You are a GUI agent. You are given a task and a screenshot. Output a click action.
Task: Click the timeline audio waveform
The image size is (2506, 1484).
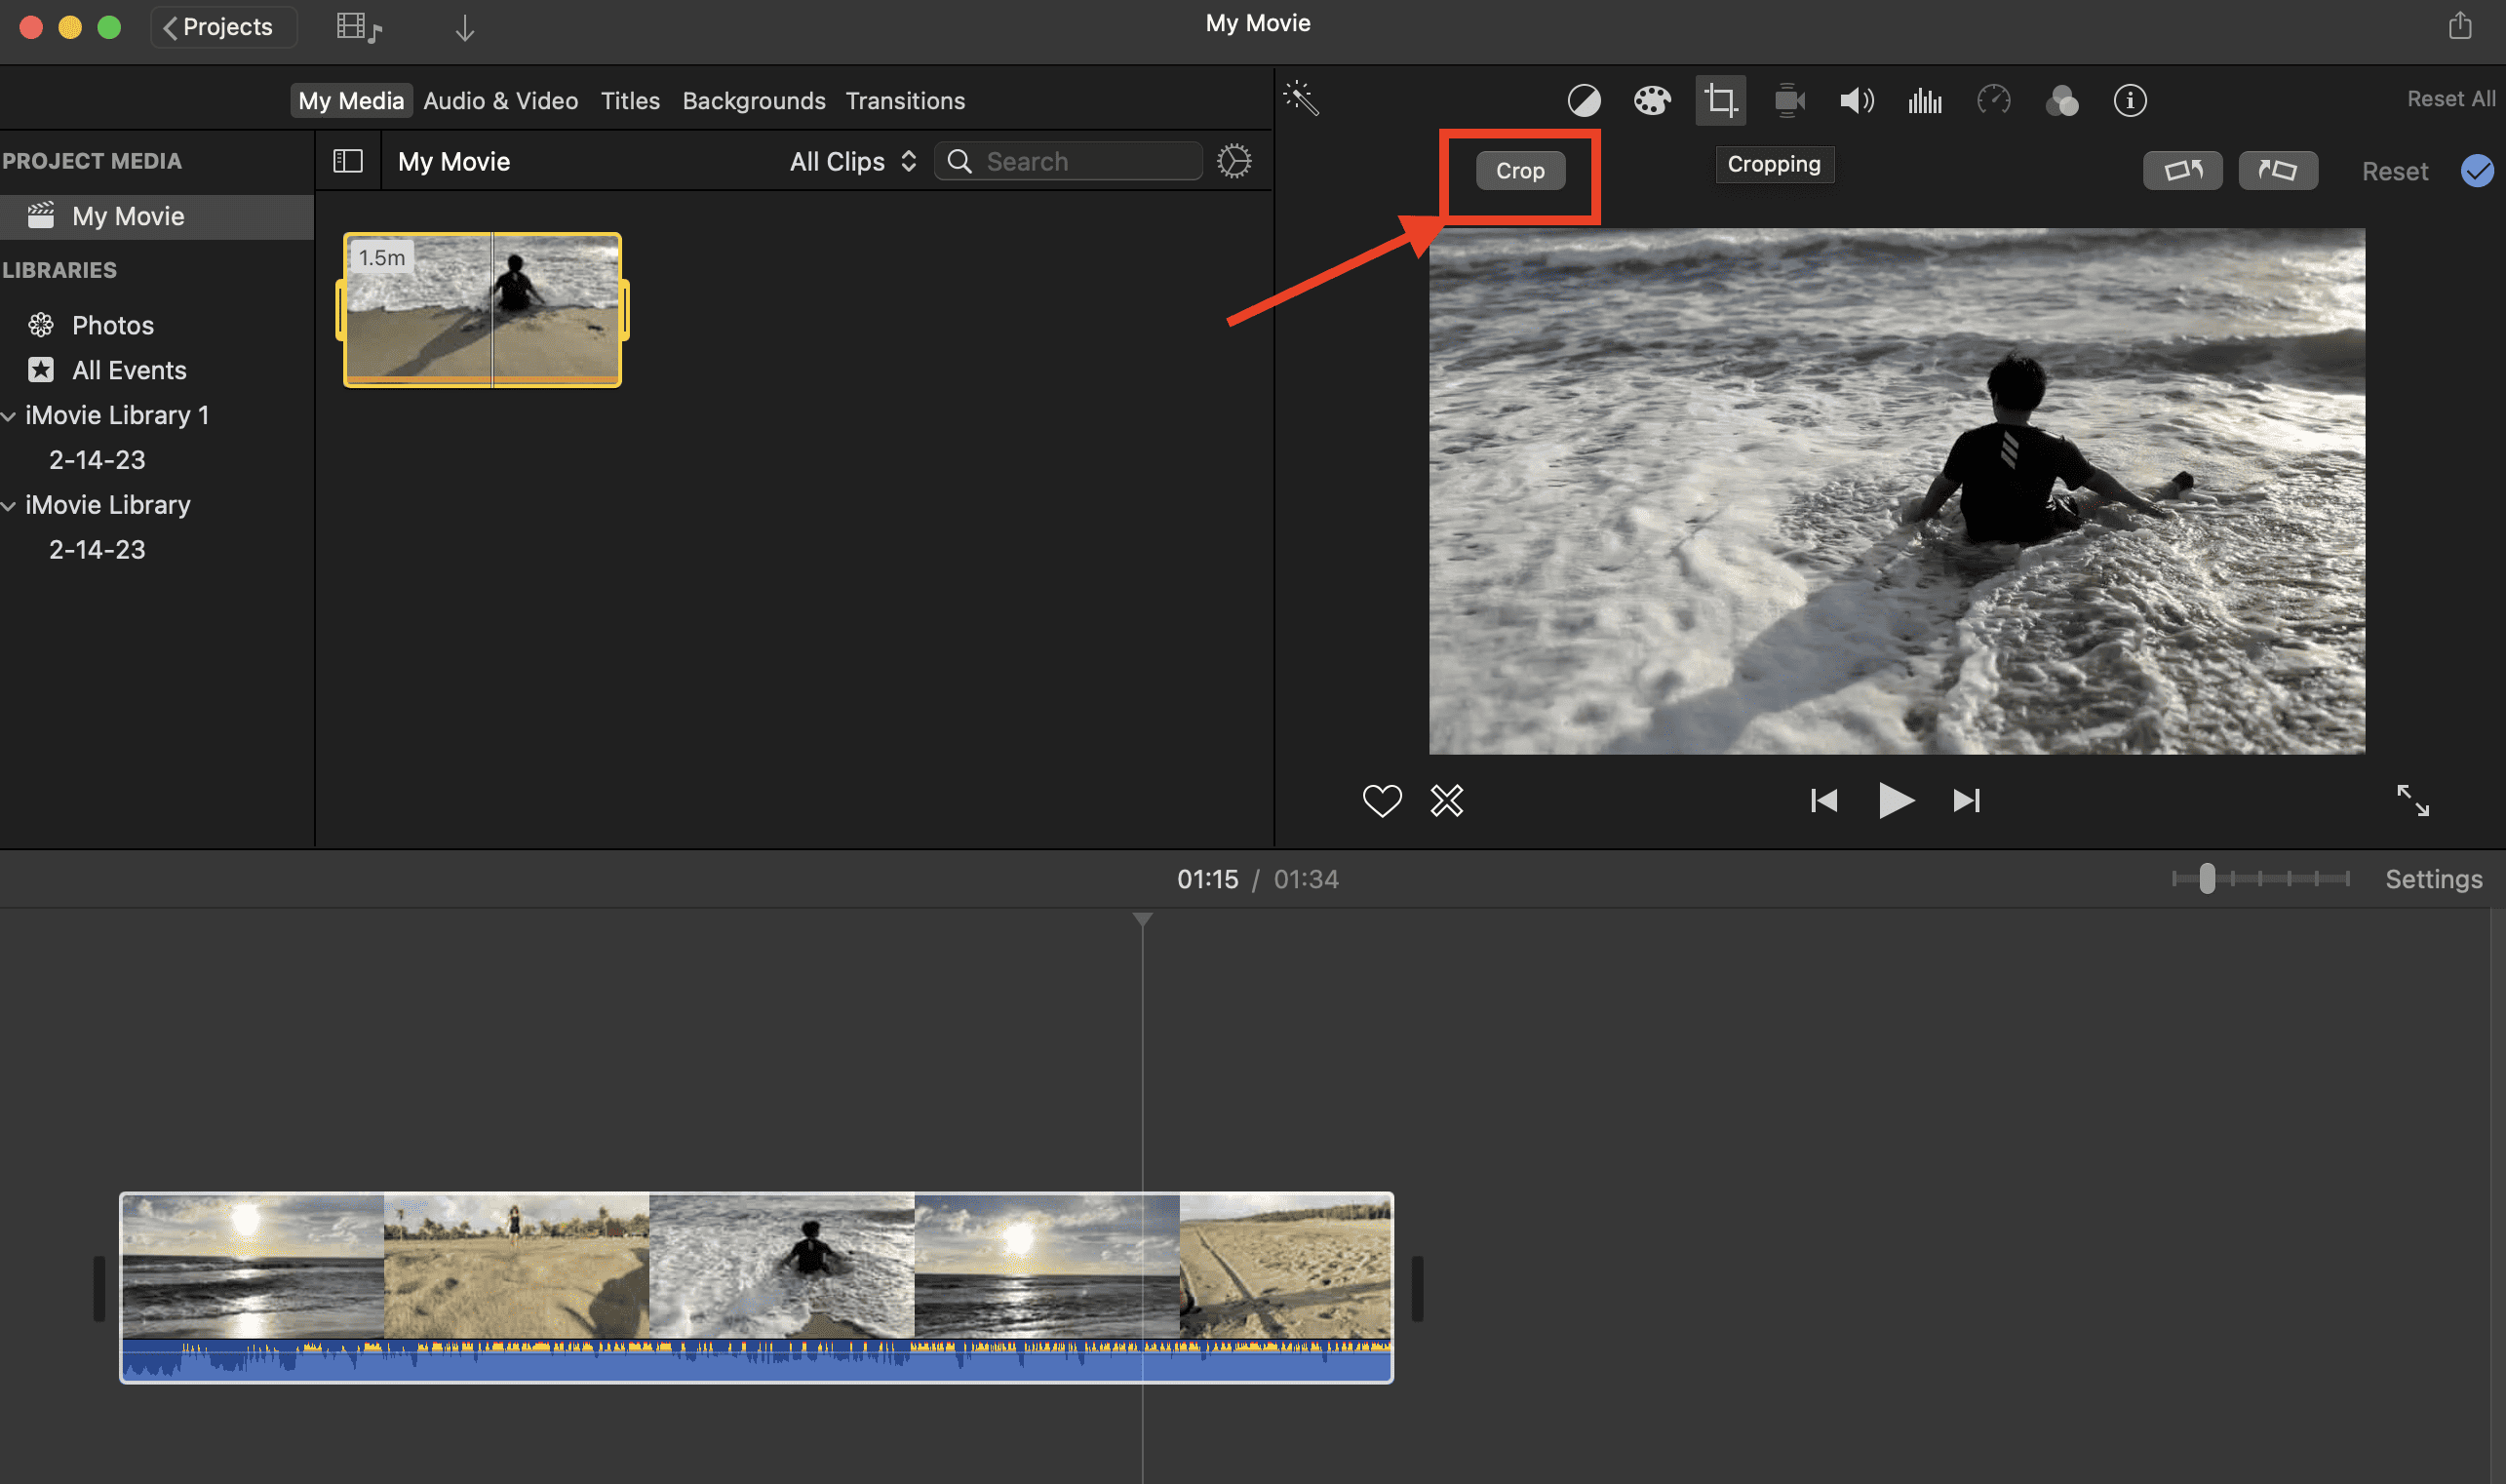(x=756, y=1362)
